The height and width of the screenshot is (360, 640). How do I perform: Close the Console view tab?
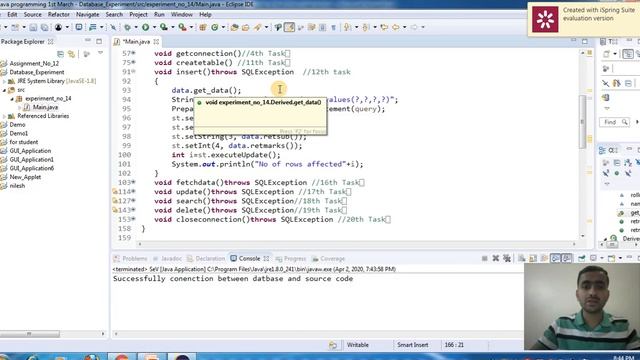pyautogui.click(x=267, y=259)
